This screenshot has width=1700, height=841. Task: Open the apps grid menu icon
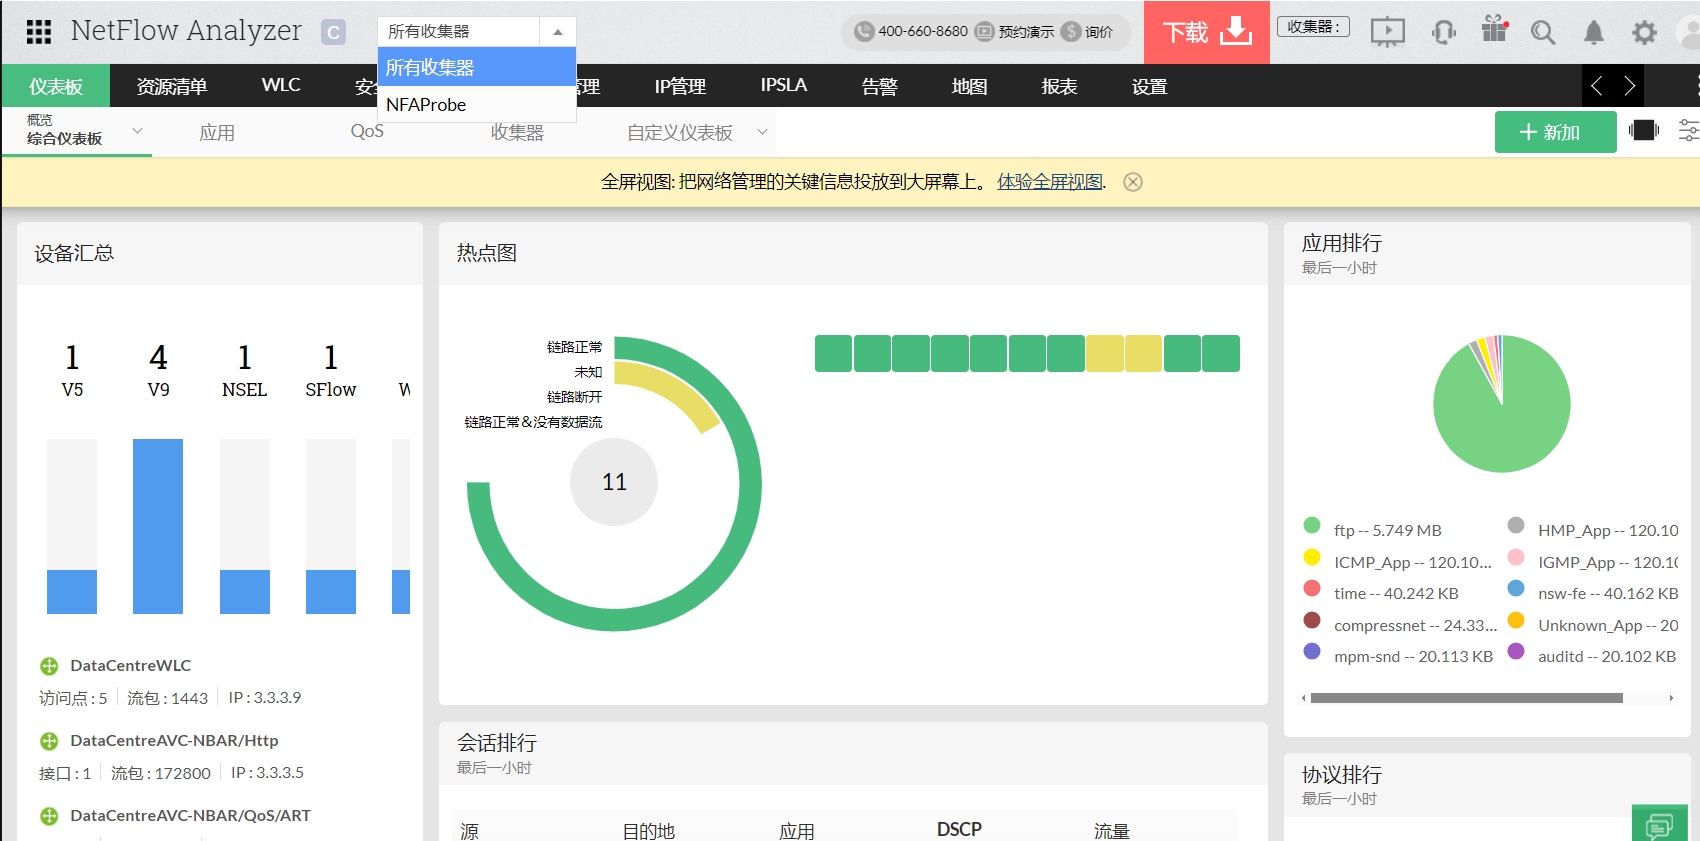point(39,32)
